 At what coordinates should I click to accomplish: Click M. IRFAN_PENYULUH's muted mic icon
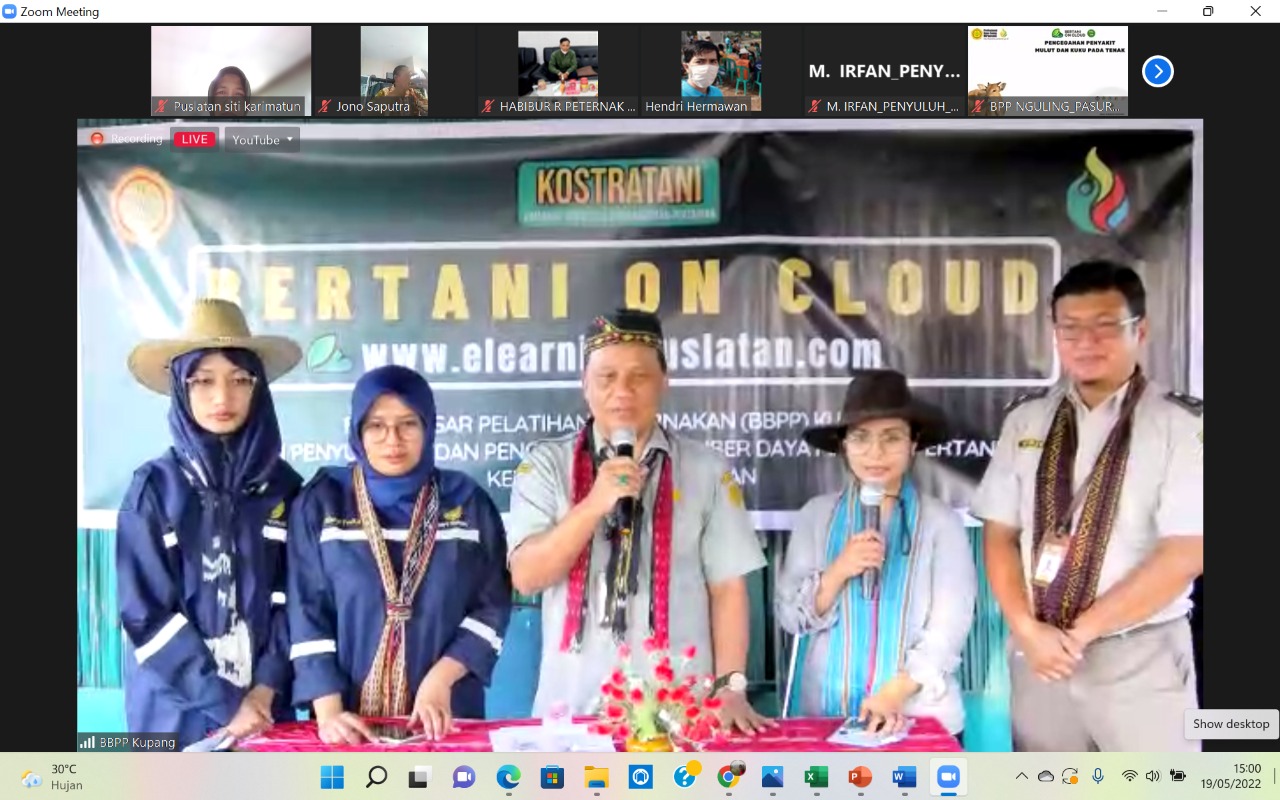tap(815, 106)
